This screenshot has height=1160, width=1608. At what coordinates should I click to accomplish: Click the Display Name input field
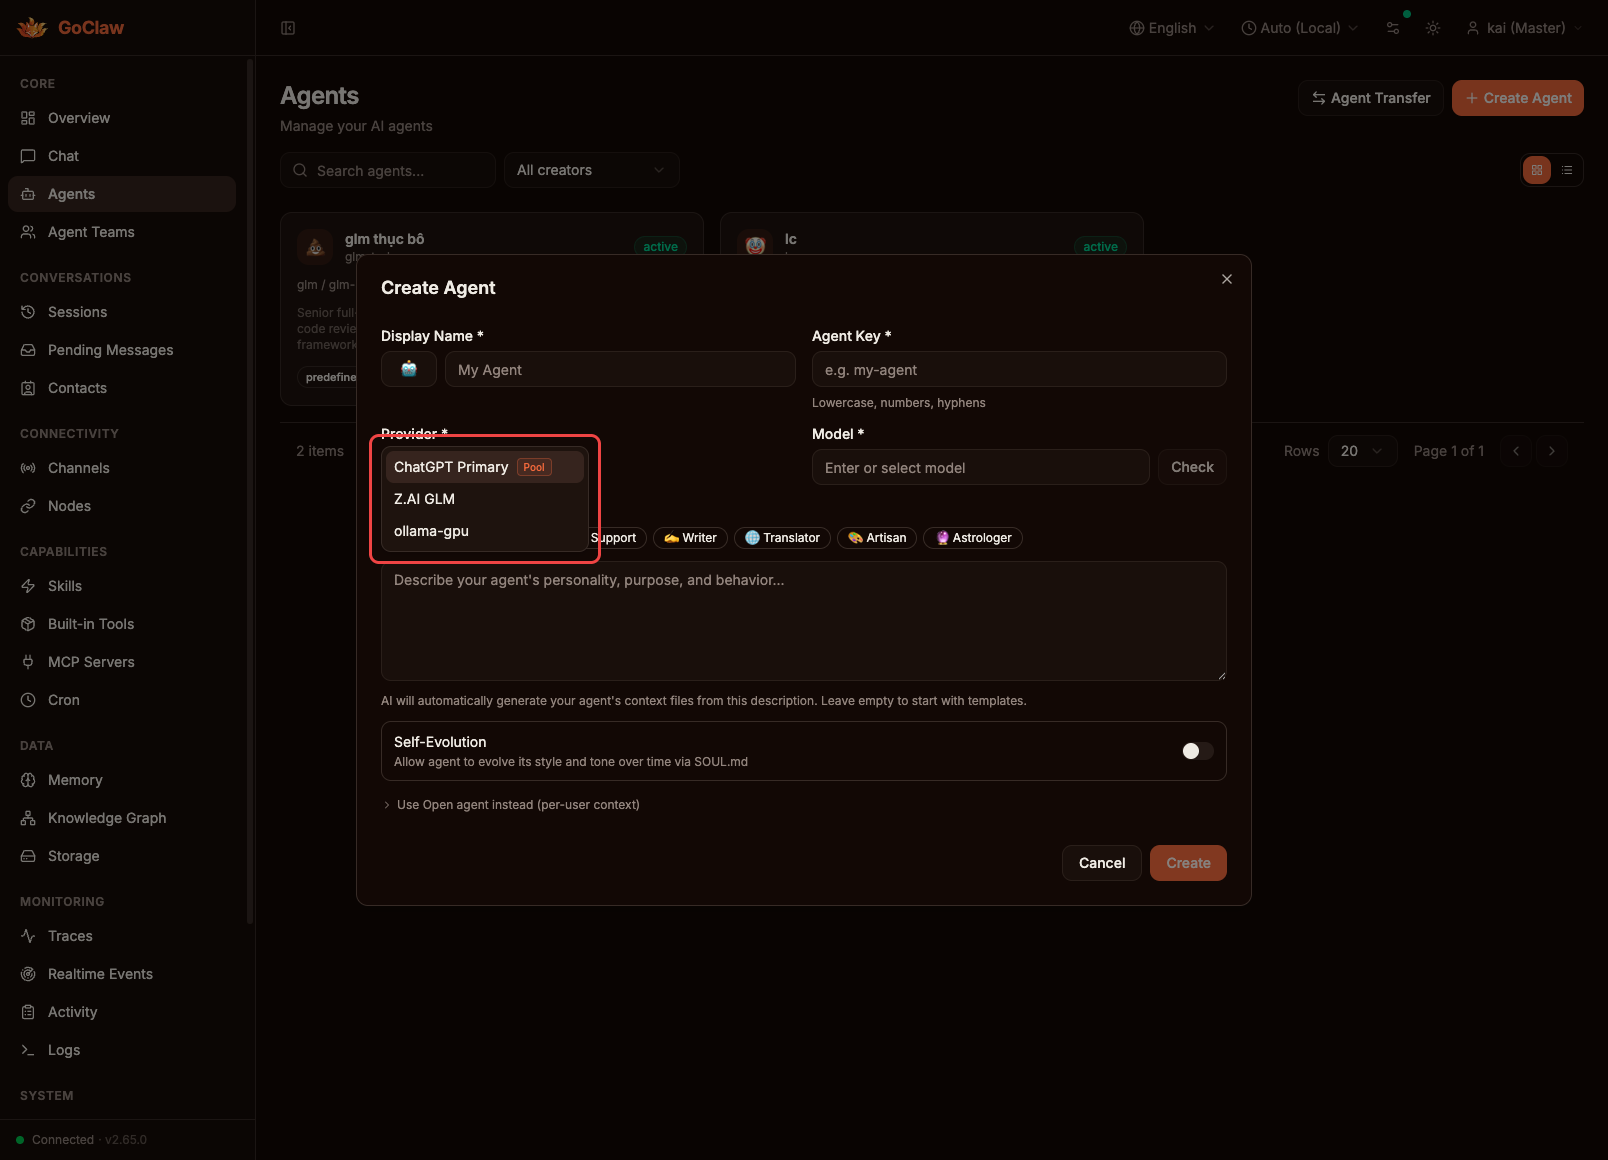click(x=620, y=369)
